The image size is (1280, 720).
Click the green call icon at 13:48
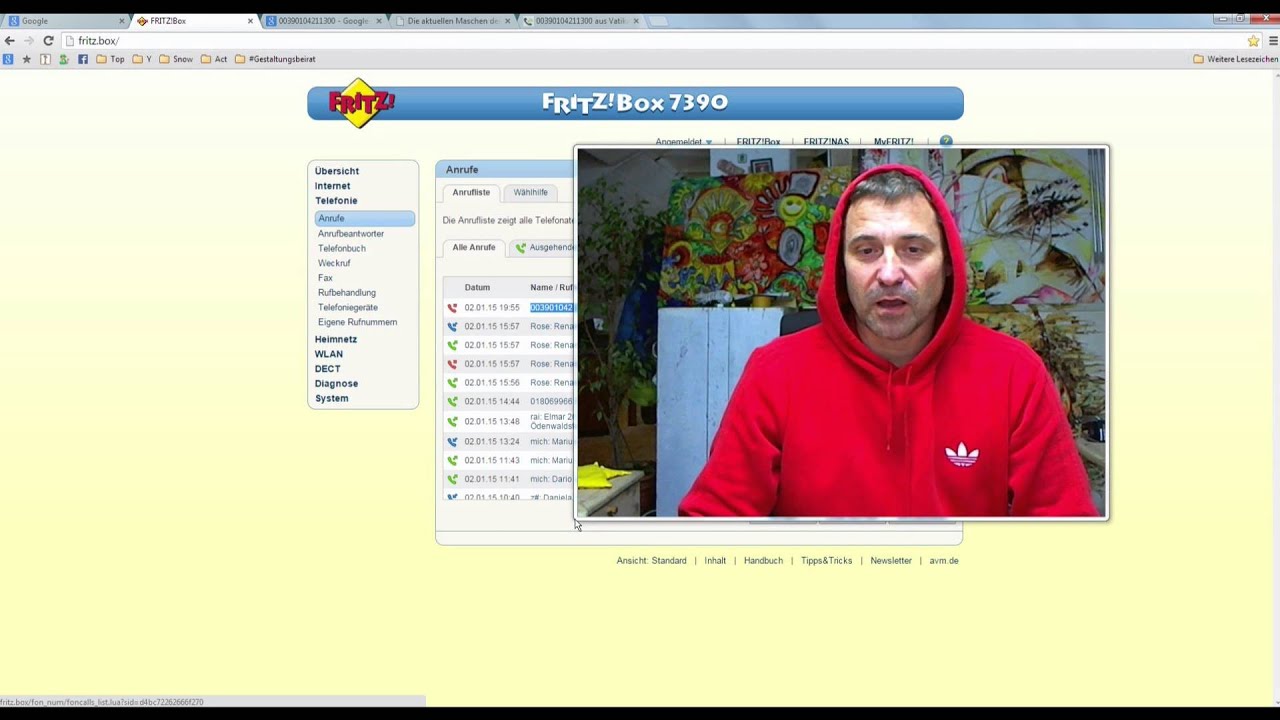point(452,421)
